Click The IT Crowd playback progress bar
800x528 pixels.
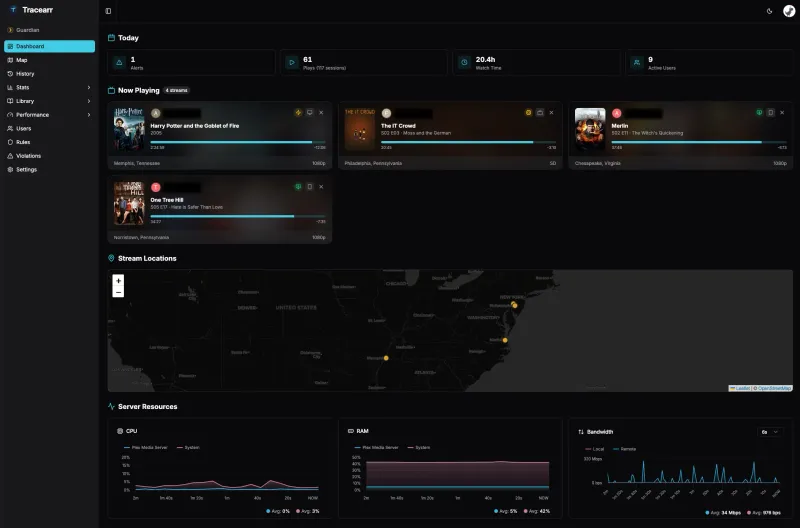click(x=468, y=142)
